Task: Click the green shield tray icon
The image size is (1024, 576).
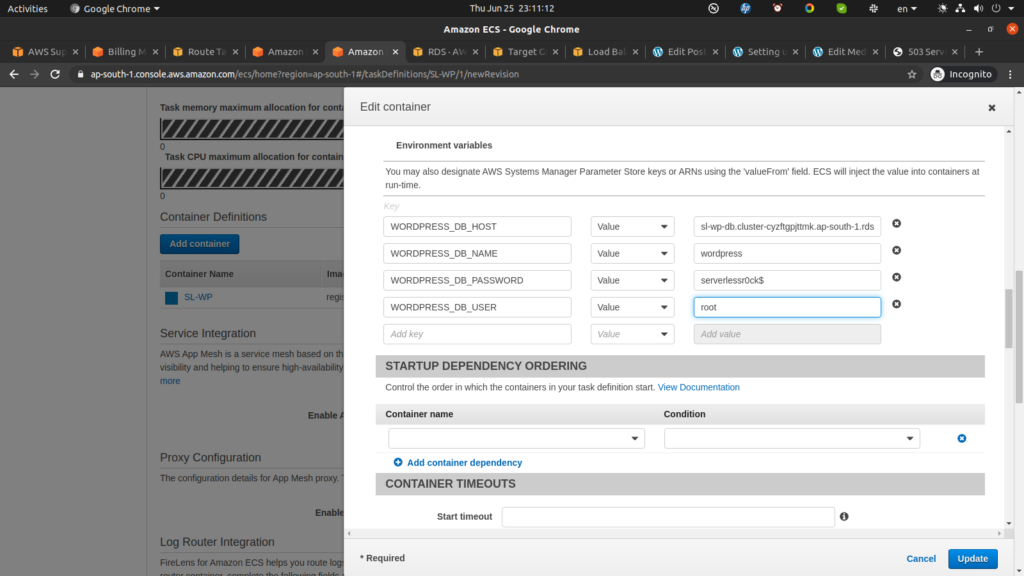Action: click(x=841, y=8)
